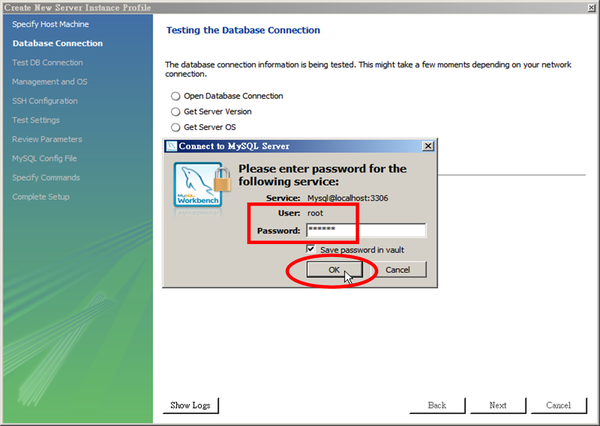Screen dimensions: 600x426
Task: Toggle the Save password in vault checkbox
Action: (x=311, y=249)
